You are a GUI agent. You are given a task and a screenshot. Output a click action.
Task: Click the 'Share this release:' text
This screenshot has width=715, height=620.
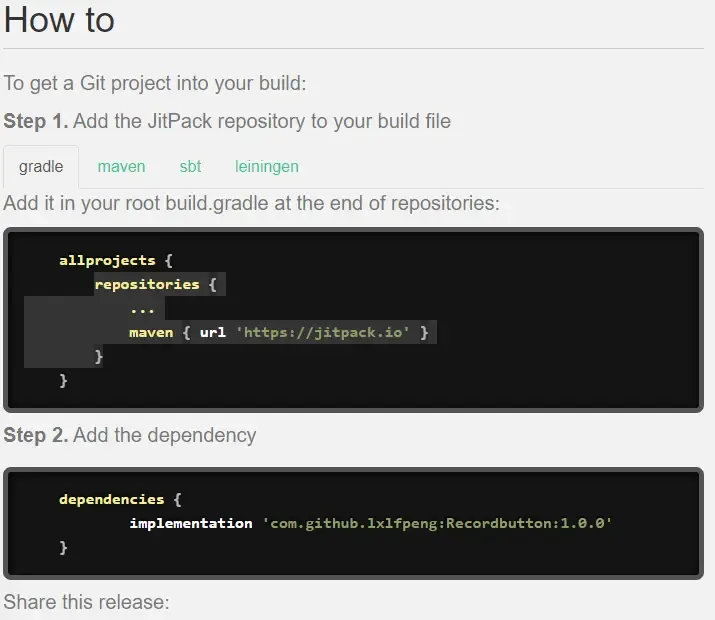[x=86, y=602]
